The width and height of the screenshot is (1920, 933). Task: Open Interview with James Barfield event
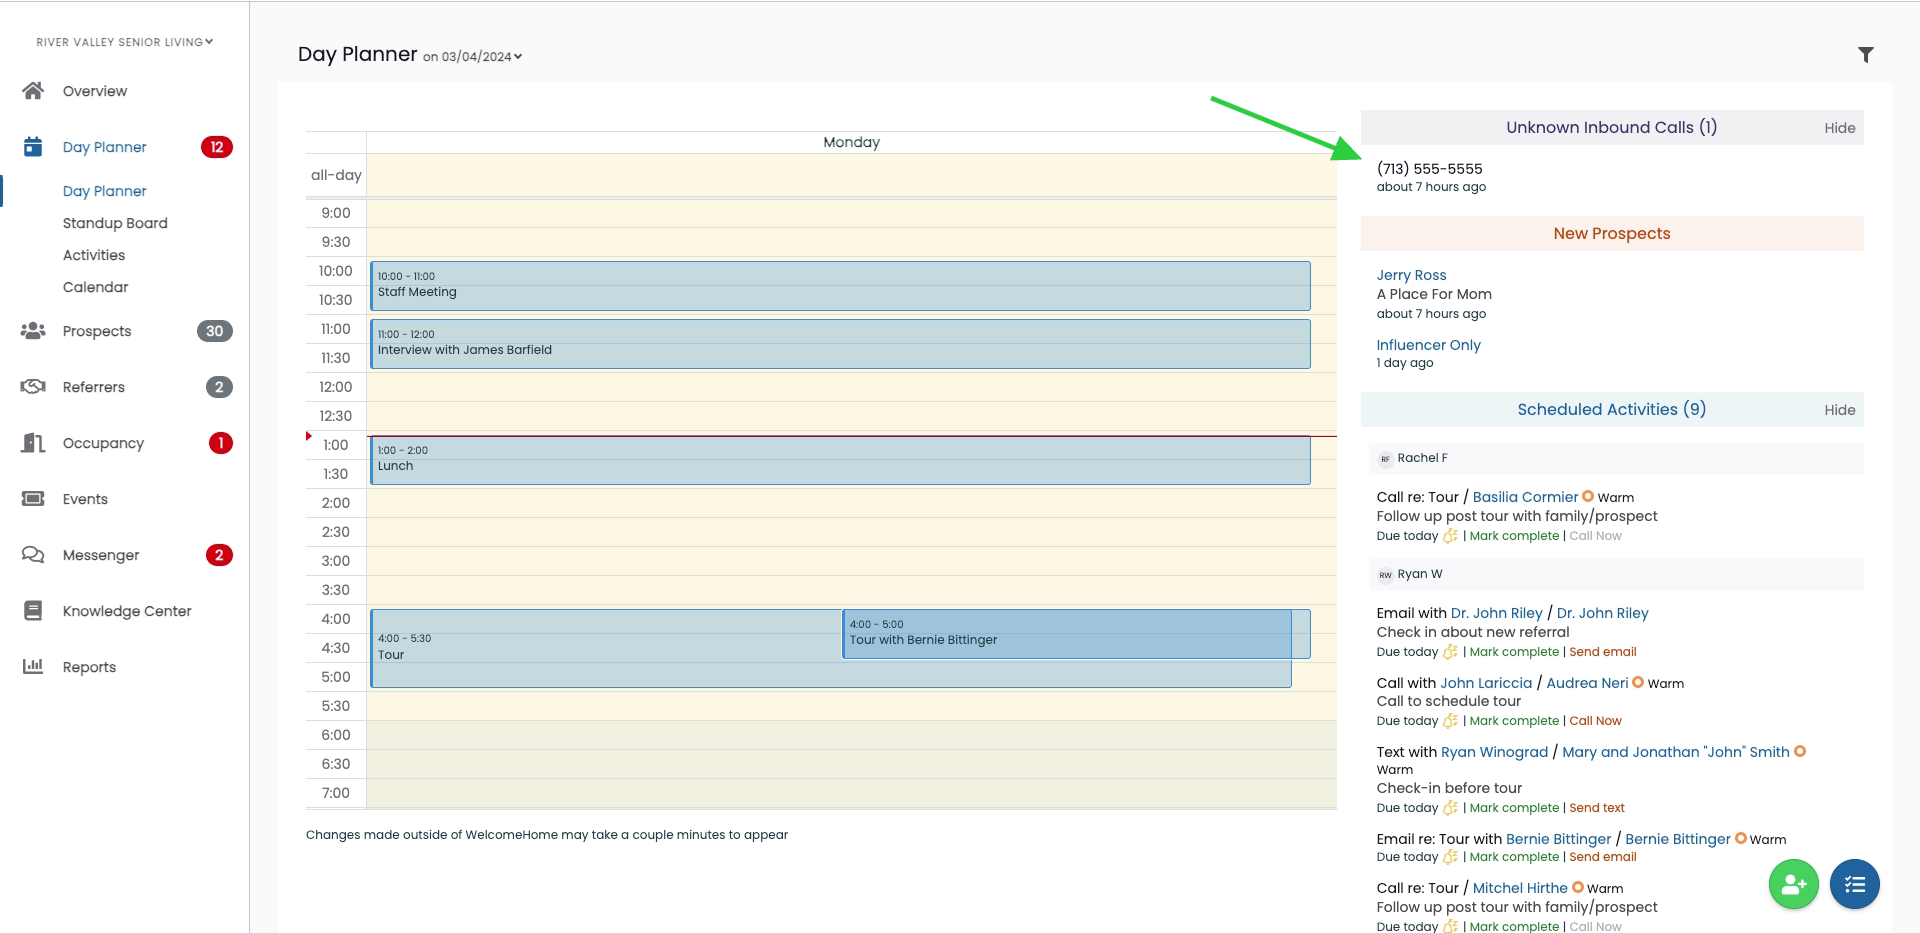tap(840, 344)
